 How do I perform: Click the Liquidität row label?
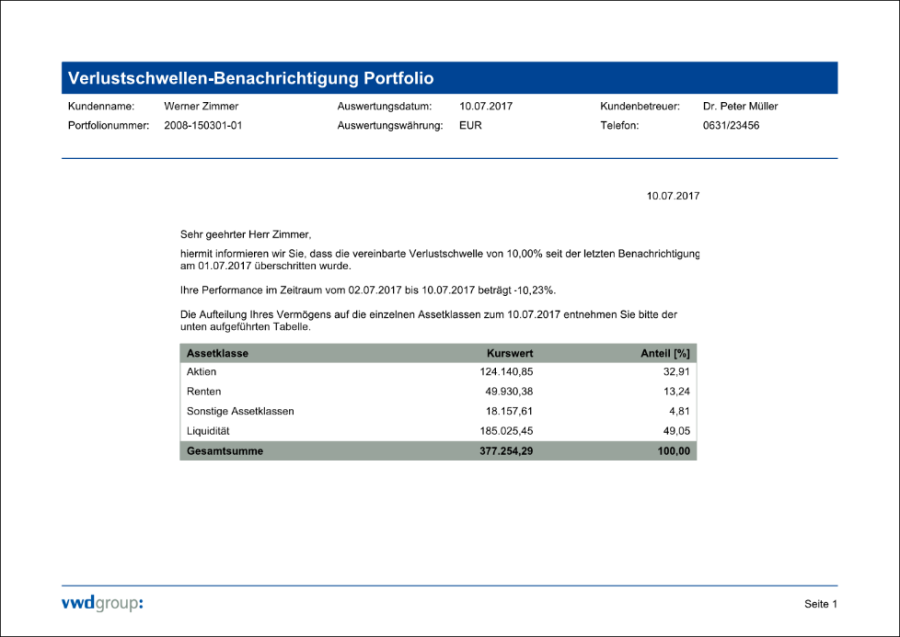[x=209, y=431]
